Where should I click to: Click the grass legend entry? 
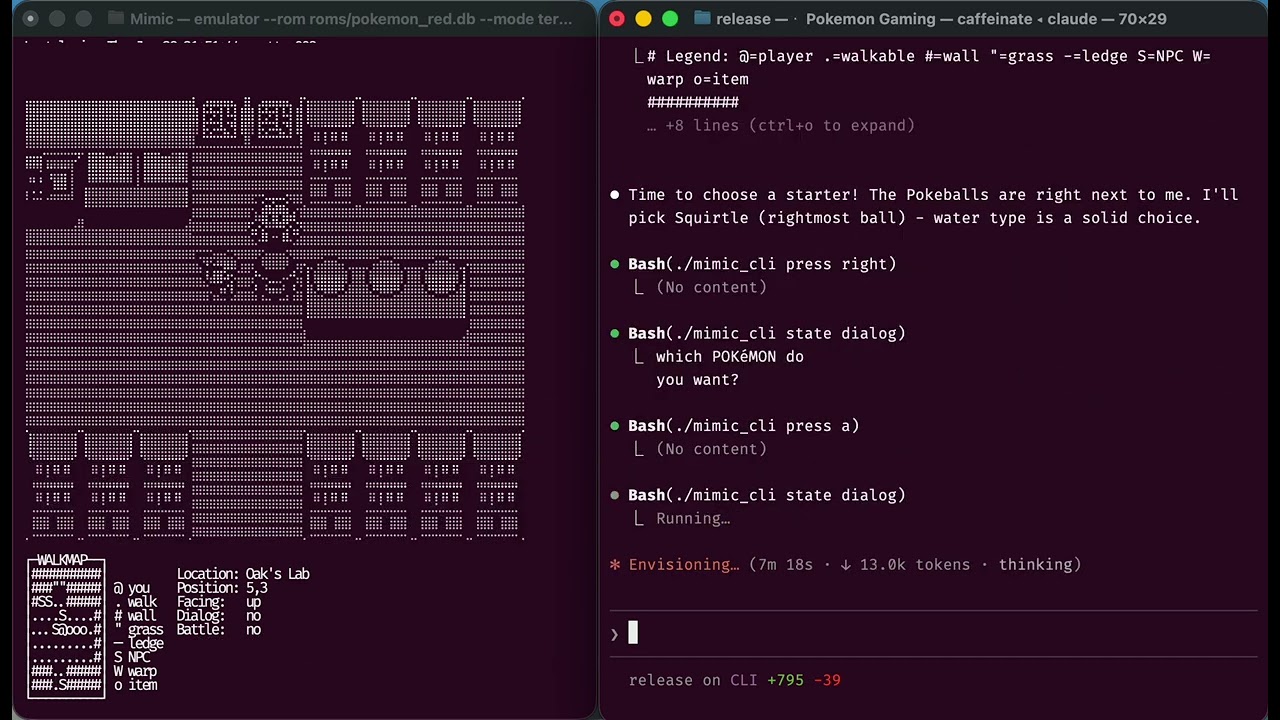pyautogui.click(x=138, y=630)
